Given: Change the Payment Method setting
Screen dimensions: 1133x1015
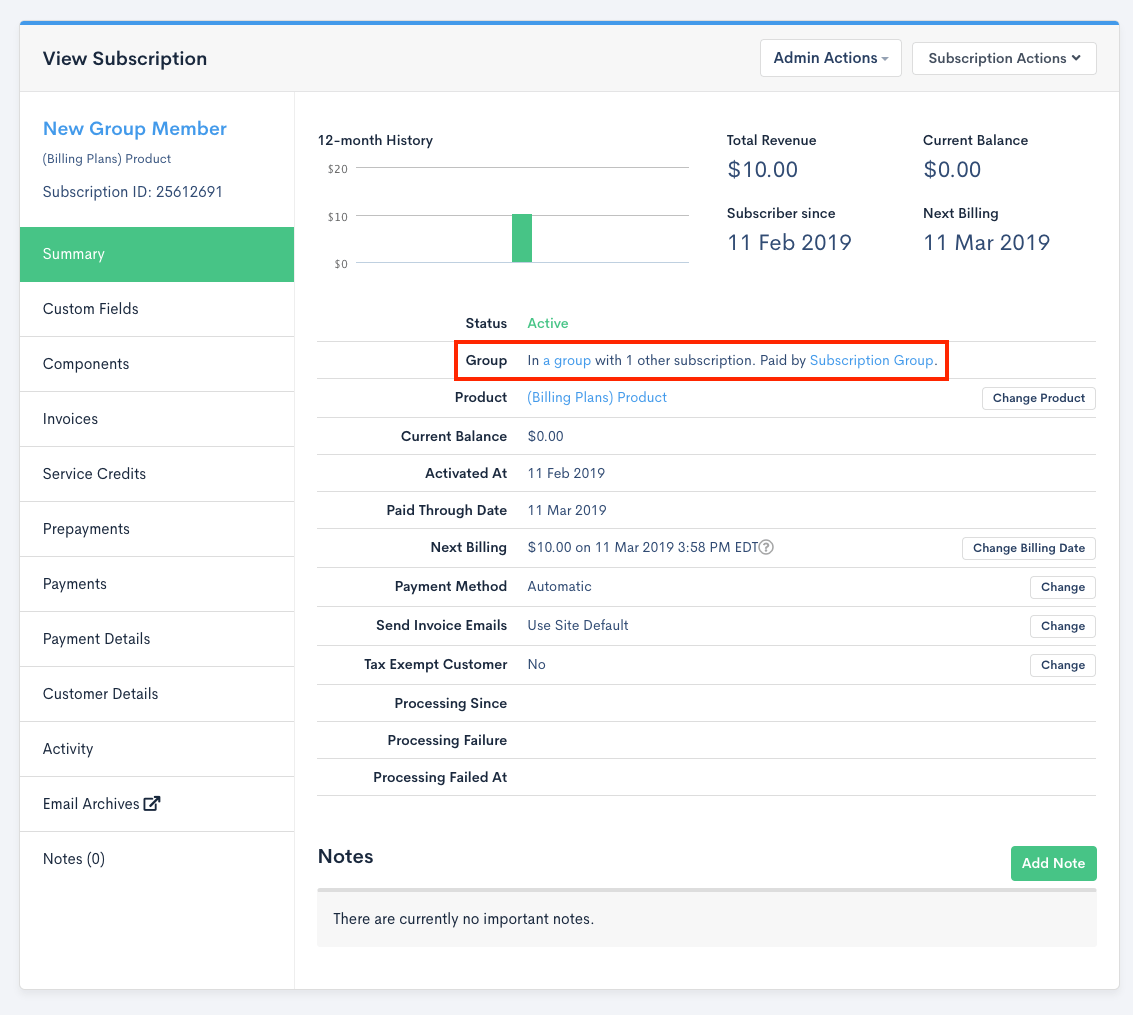Looking at the screenshot, I should coord(1062,587).
